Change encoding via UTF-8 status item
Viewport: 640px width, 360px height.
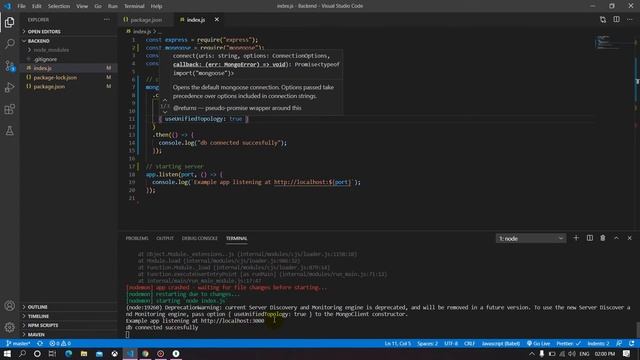pyautogui.click(x=451, y=343)
